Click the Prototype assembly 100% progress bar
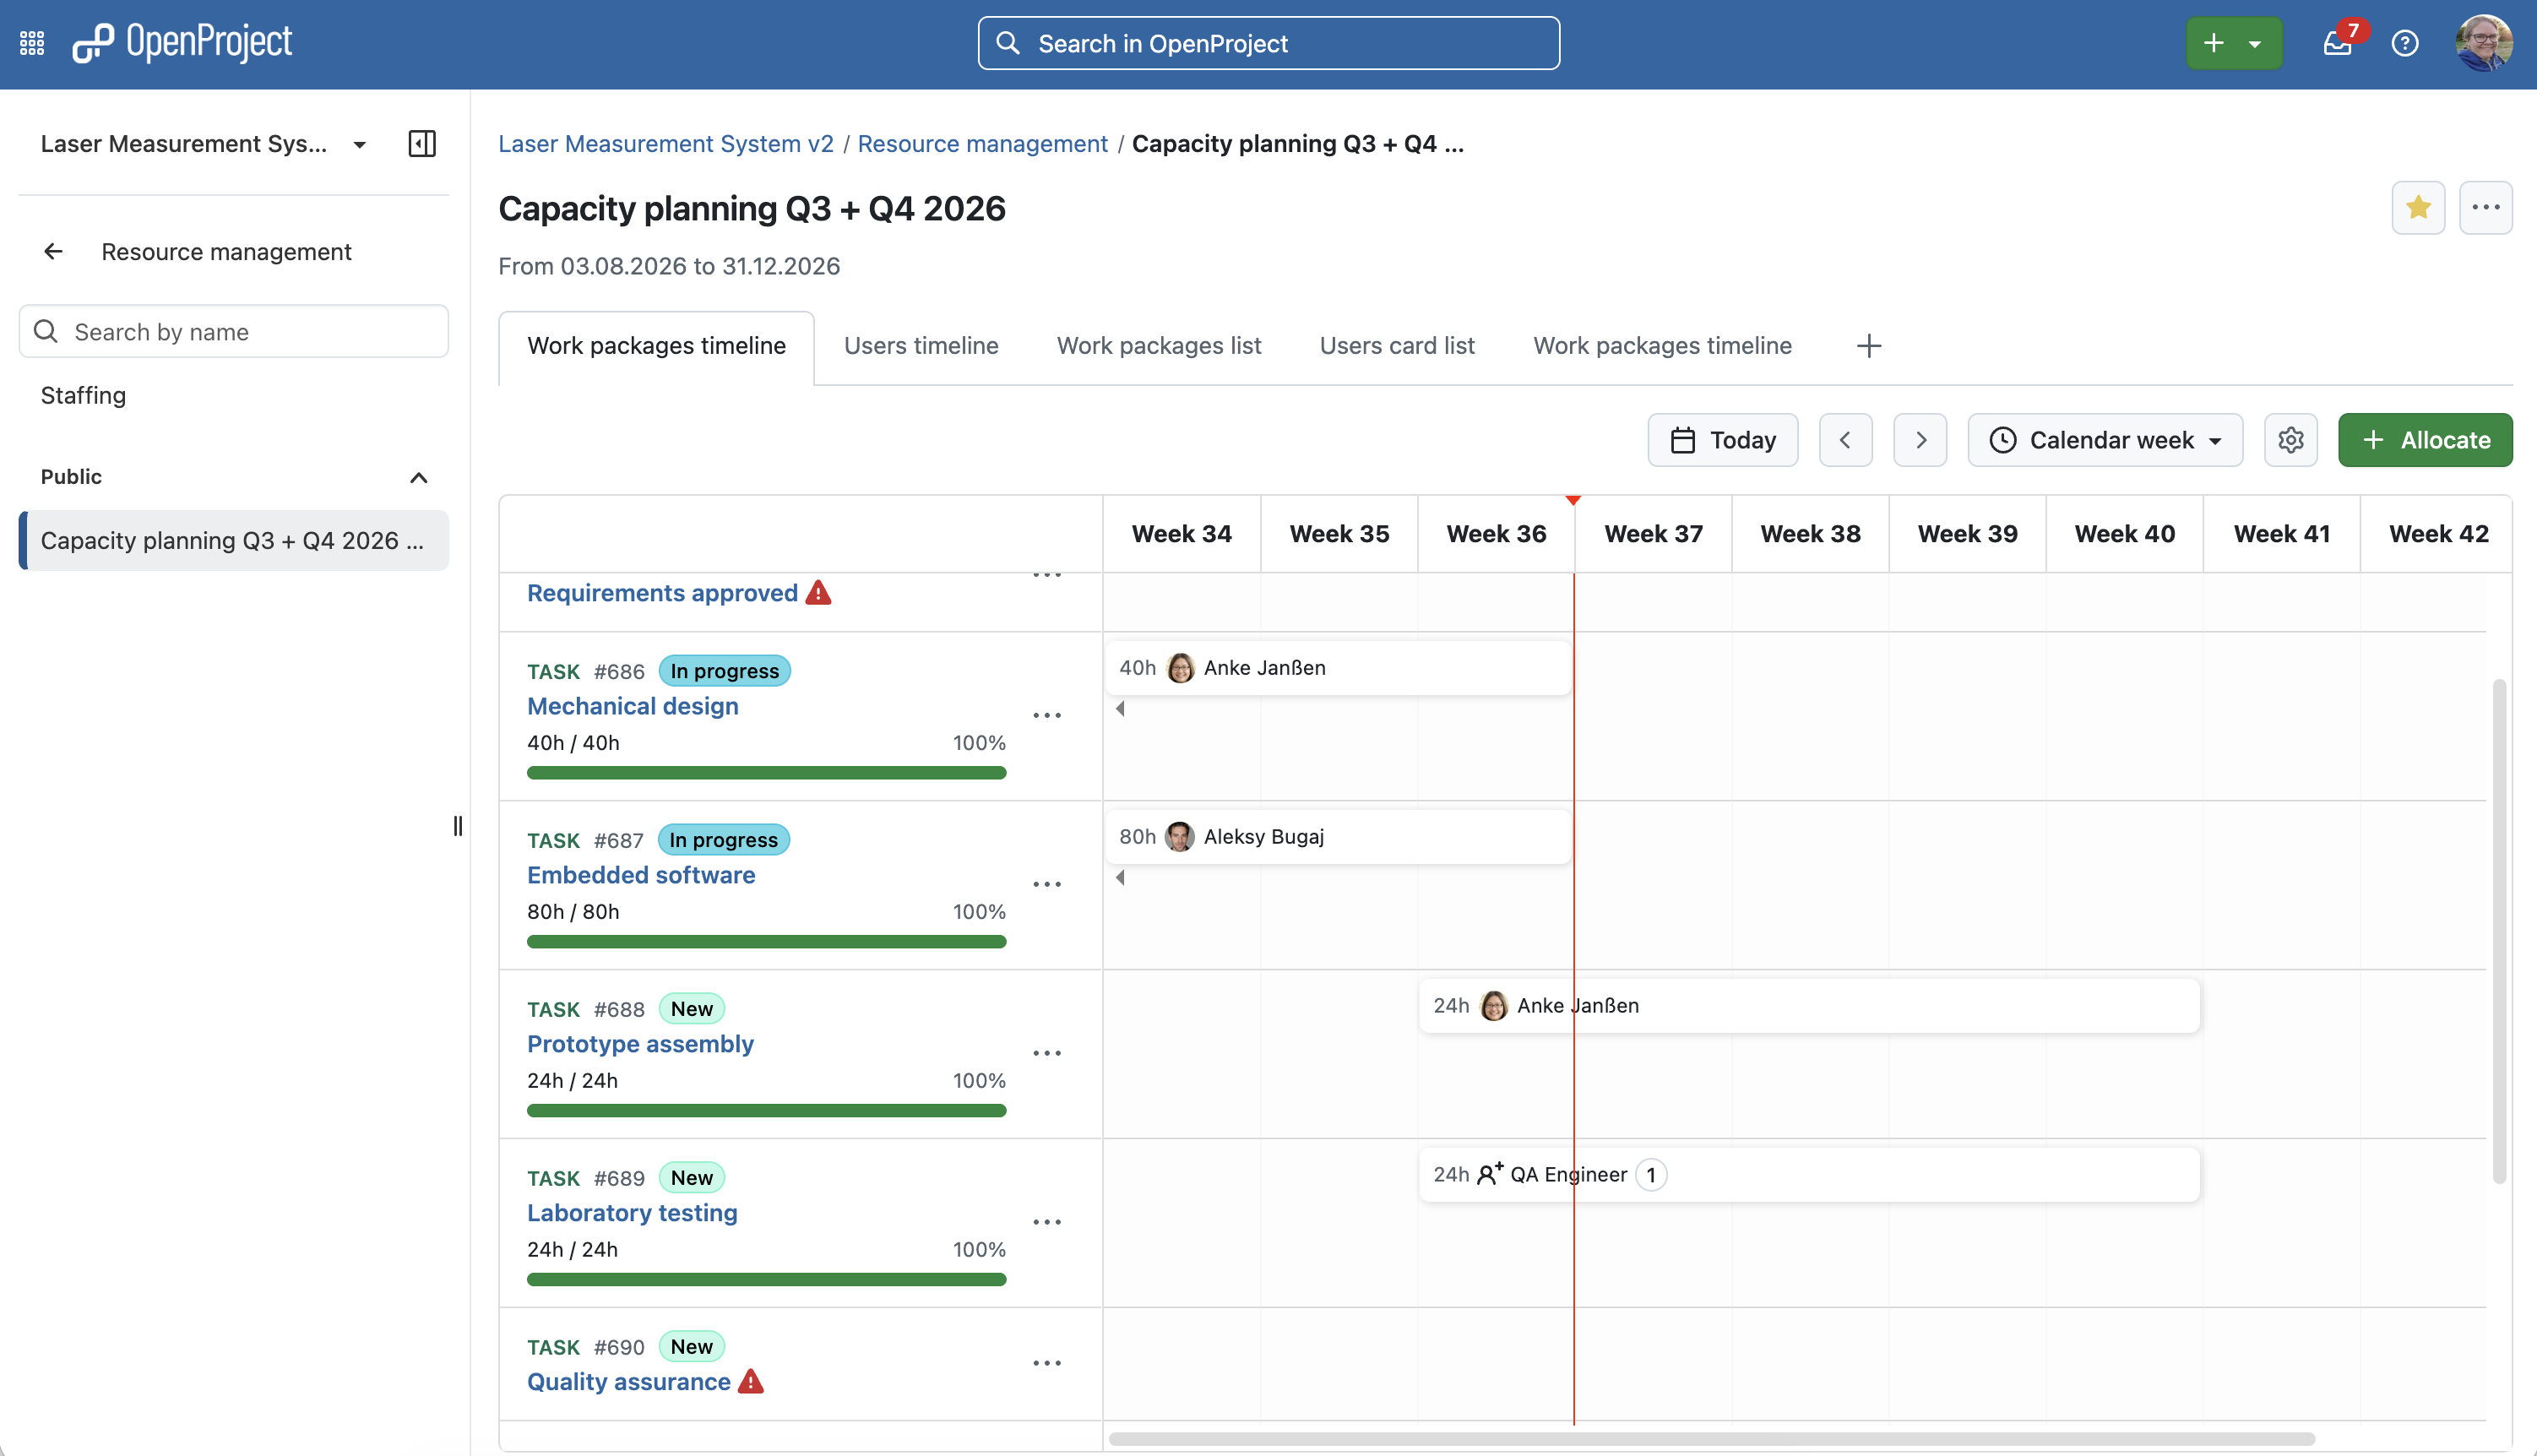 pyautogui.click(x=766, y=1111)
